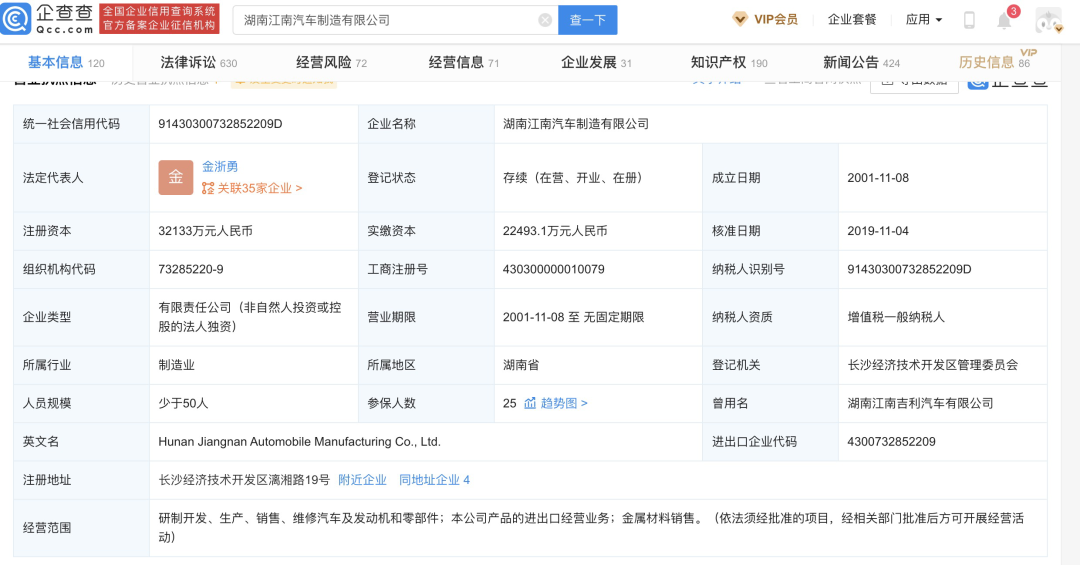The image size is (1080, 565).
Task: Select staff size 少于50人
Action: (x=183, y=403)
